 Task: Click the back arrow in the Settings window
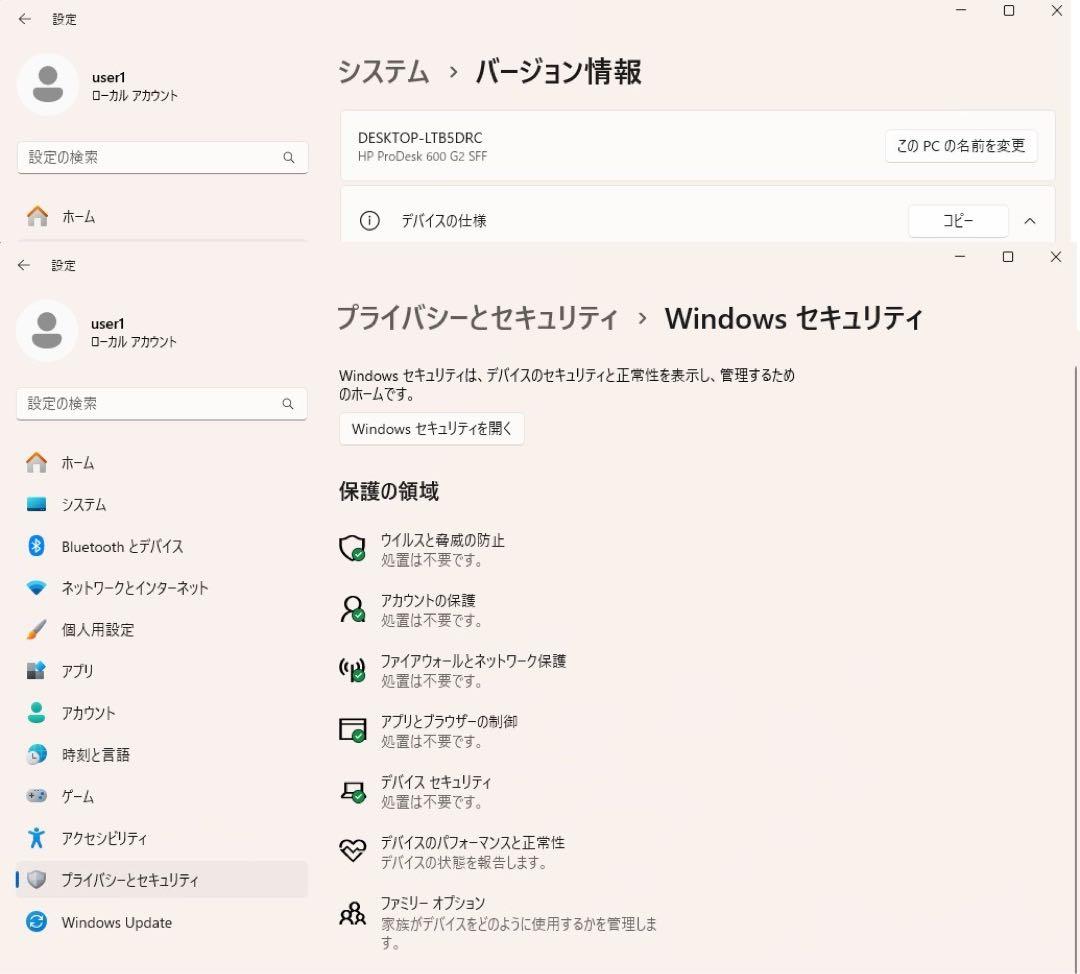[x=25, y=265]
